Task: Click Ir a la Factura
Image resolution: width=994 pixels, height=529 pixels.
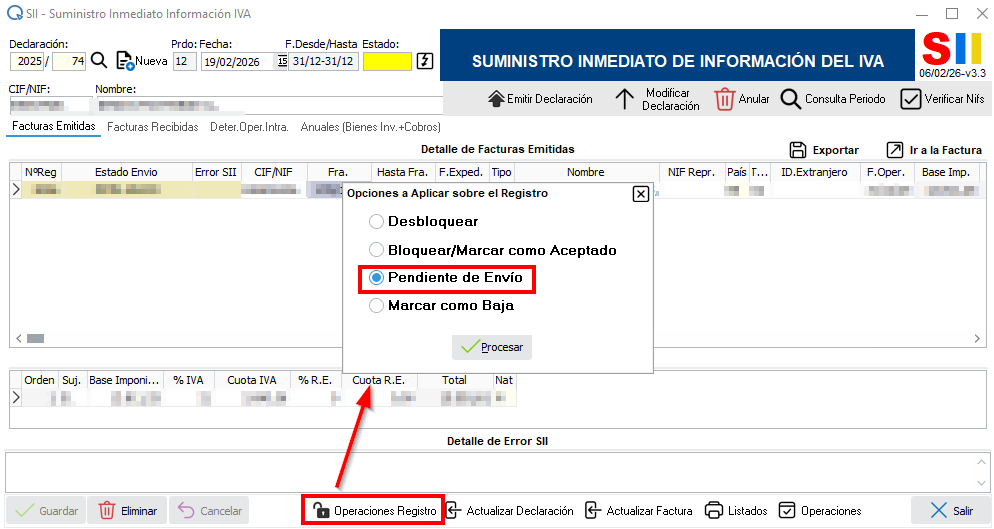Action: coord(934,150)
